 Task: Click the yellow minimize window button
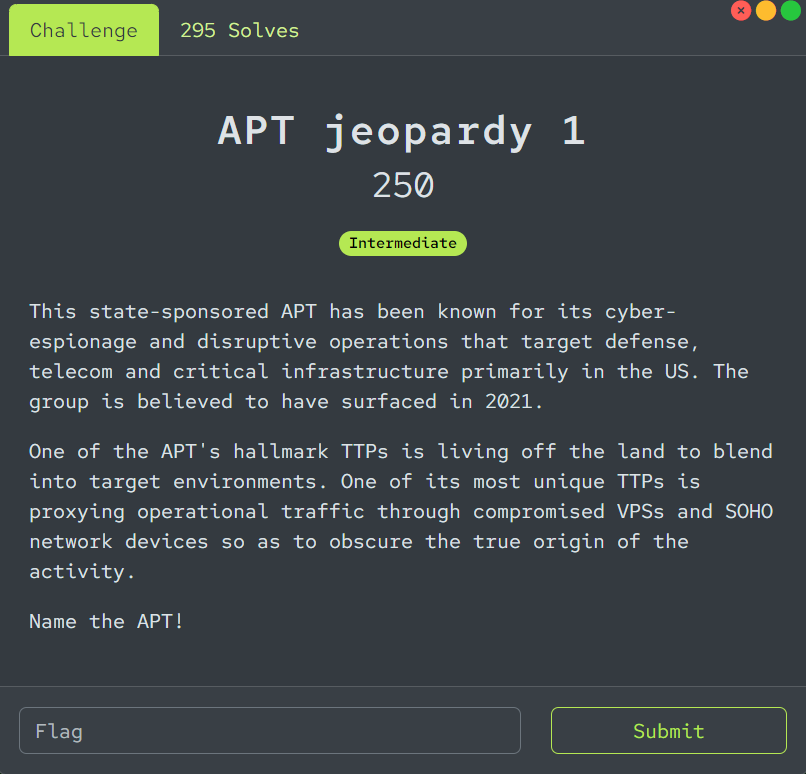pos(766,10)
